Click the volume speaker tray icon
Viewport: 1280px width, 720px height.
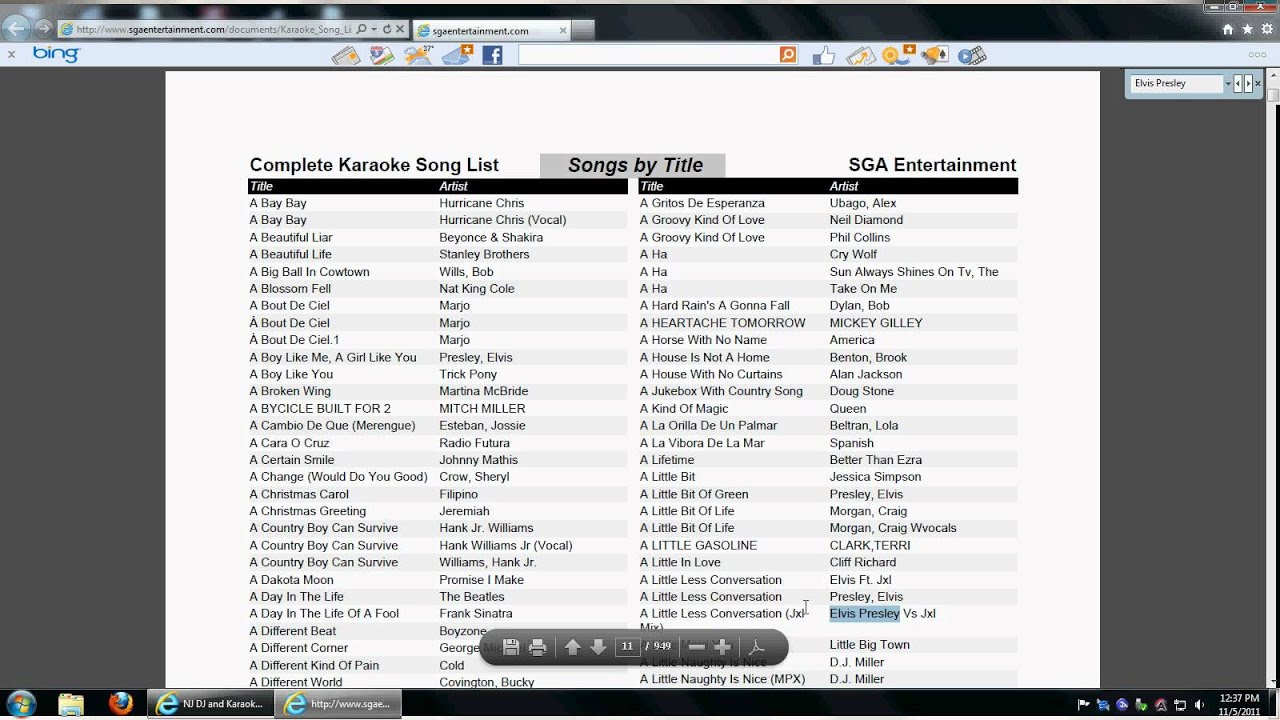[1200, 705]
